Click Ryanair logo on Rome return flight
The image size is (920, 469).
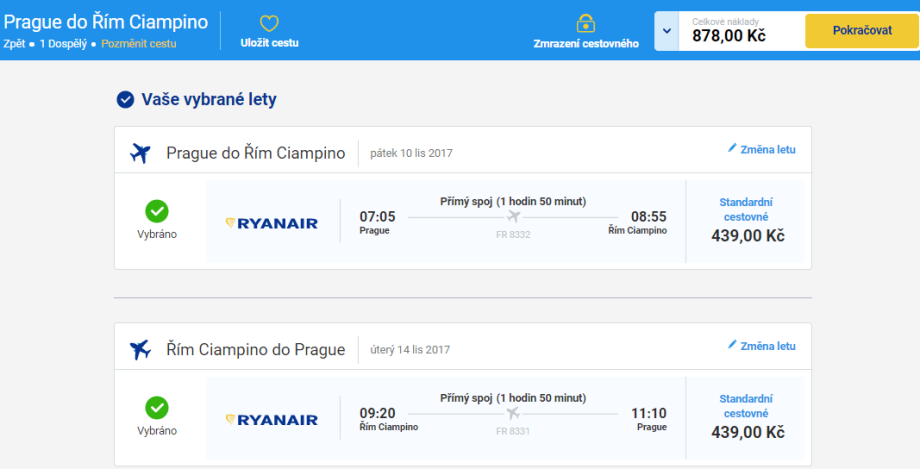tap(272, 420)
